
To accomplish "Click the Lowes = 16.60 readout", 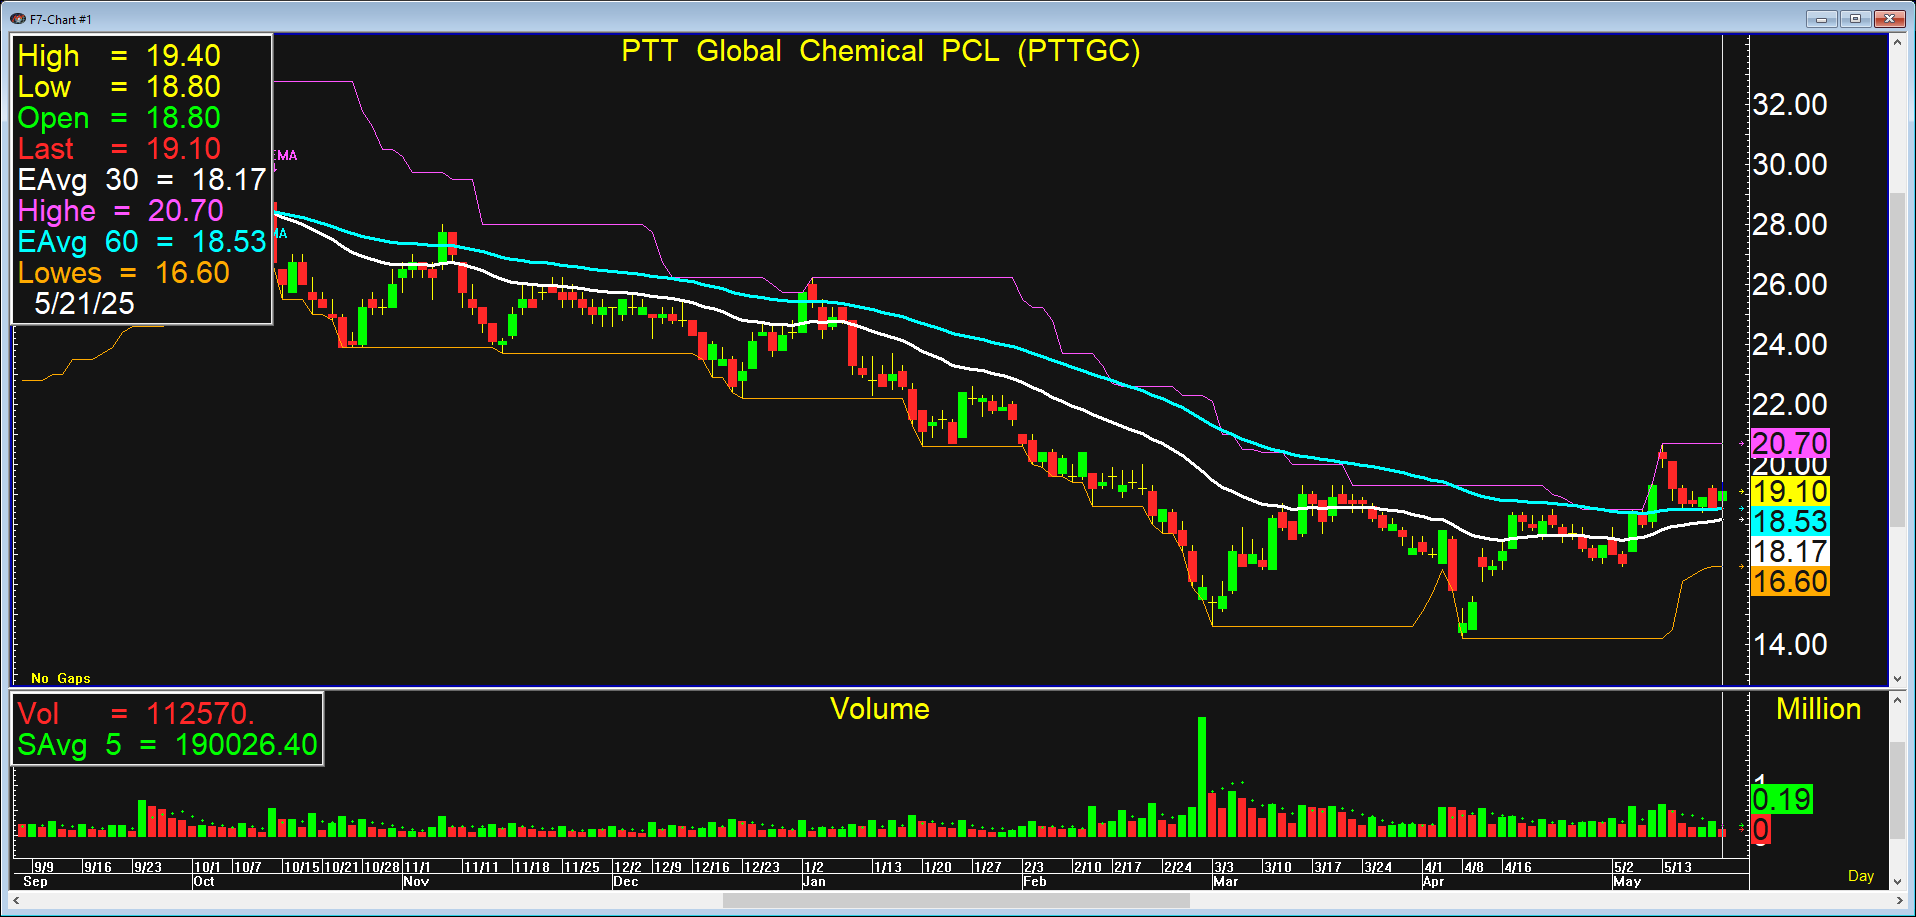I will 124,273.
